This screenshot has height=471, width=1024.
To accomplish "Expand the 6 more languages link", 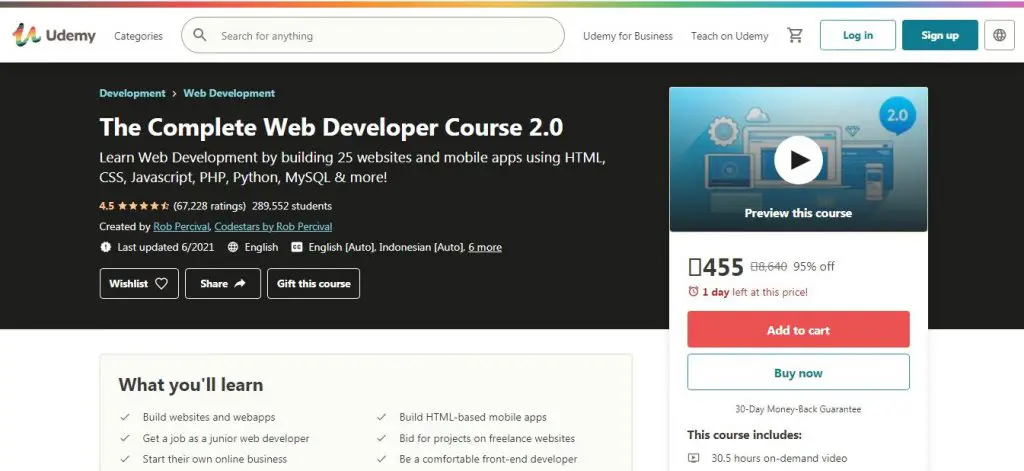I will click(484, 247).
